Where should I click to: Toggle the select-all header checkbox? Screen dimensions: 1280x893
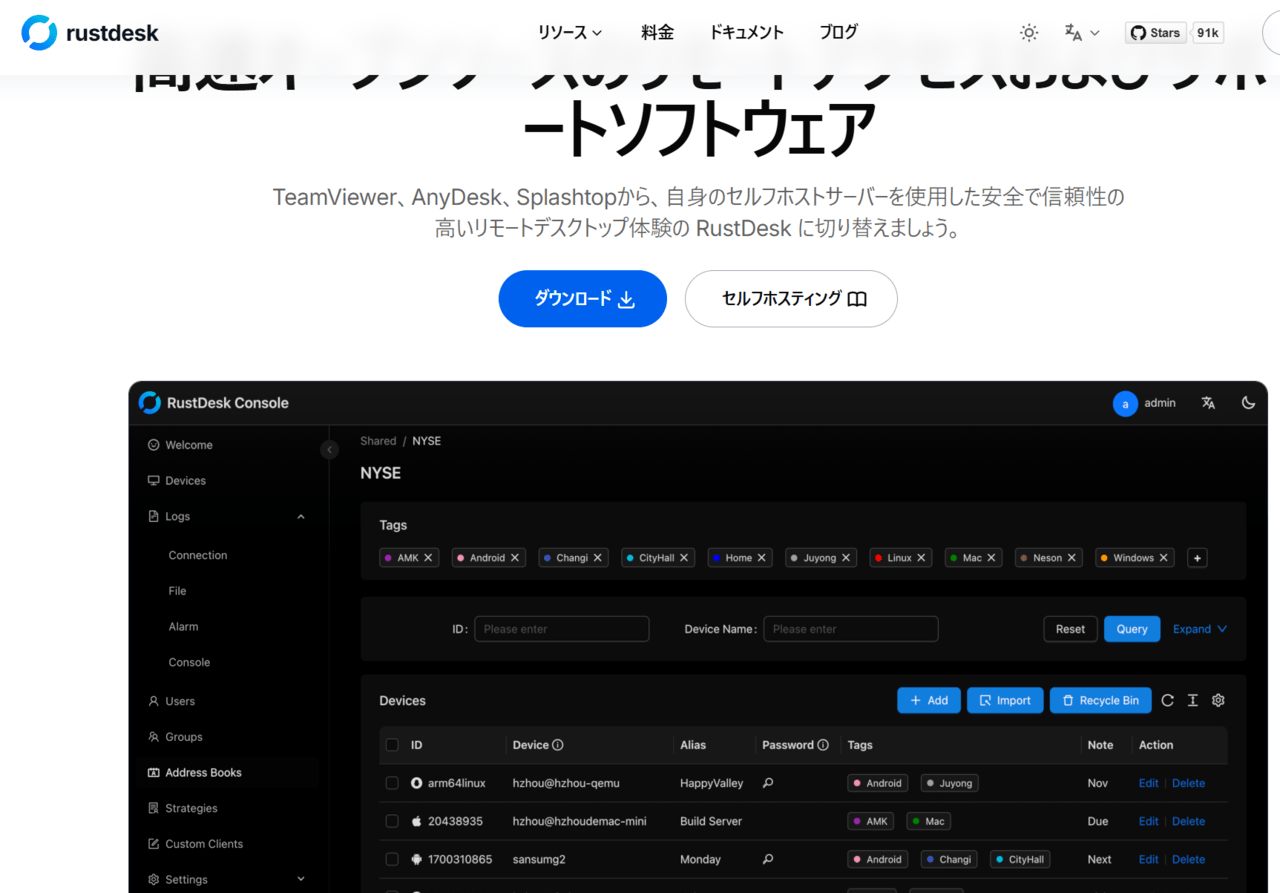(392, 745)
